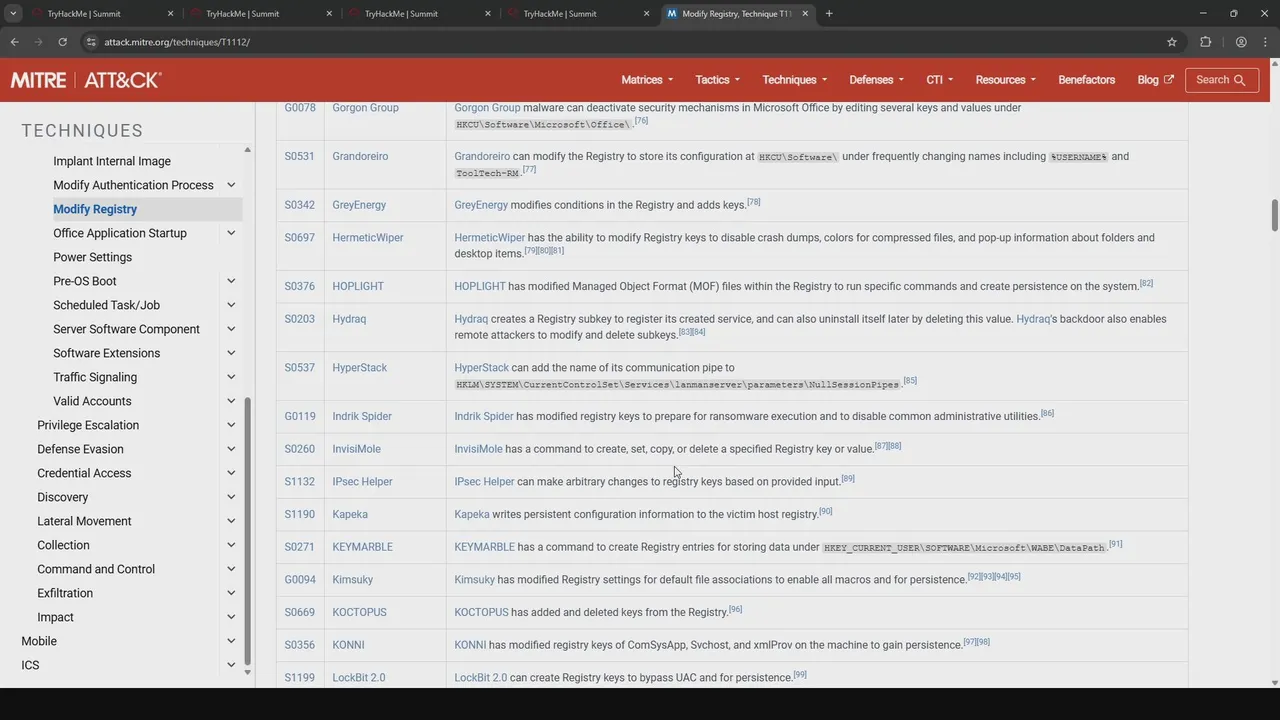Open the Blog external link
Image resolution: width=1280 pixels, height=720 pixels.
tap(1155, 80)
